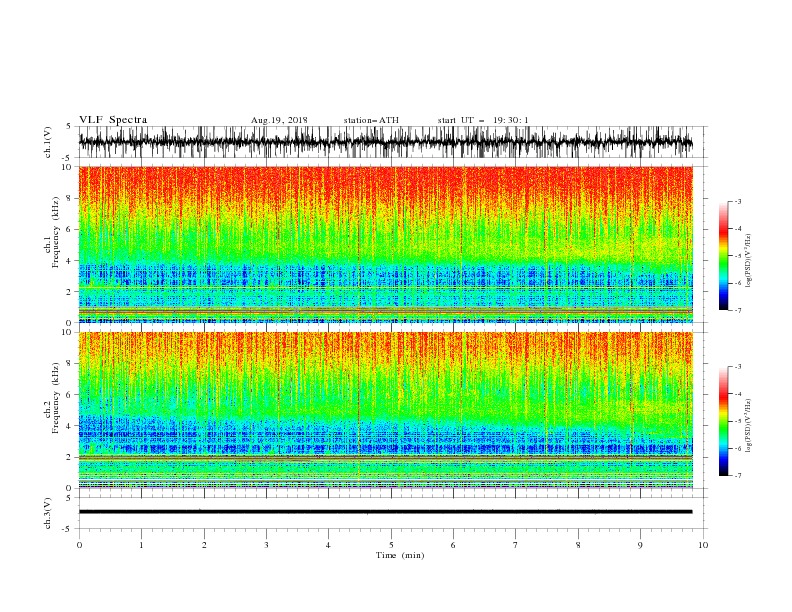
Task: Select the date 'Aug.19, 2018' text
Action: (279, 120)
